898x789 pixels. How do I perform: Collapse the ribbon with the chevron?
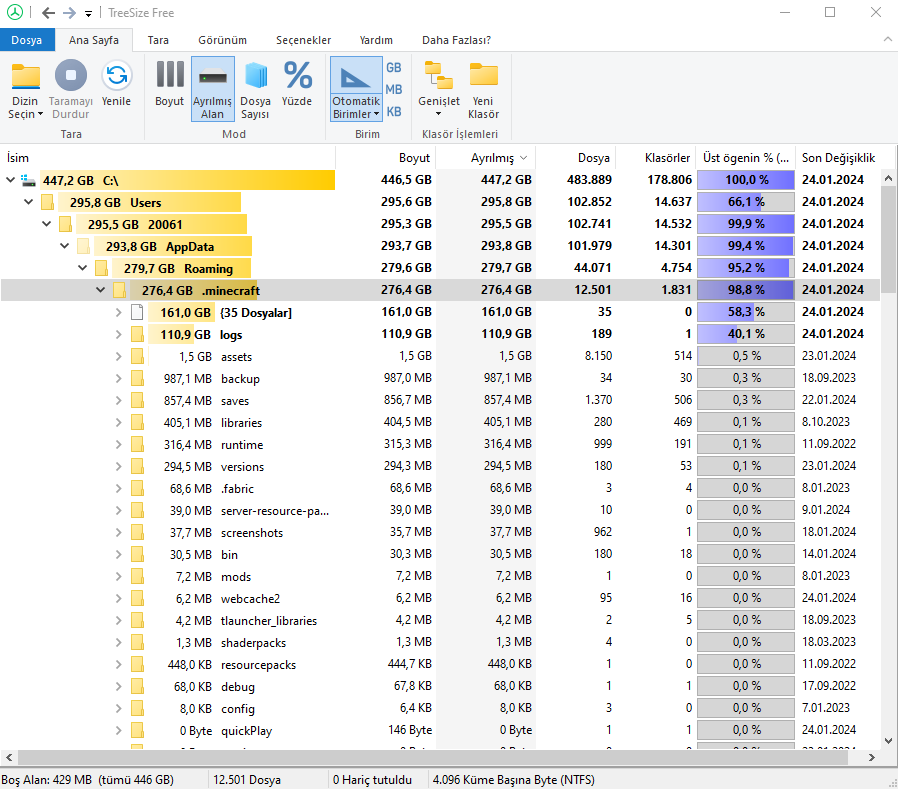[x=887, y=39]
